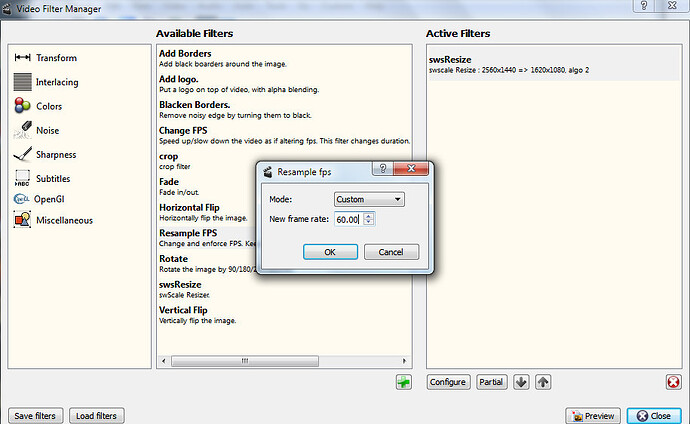Select the Add Borders filter
Viewport: 690px width, 424px height.
[284, 58]
